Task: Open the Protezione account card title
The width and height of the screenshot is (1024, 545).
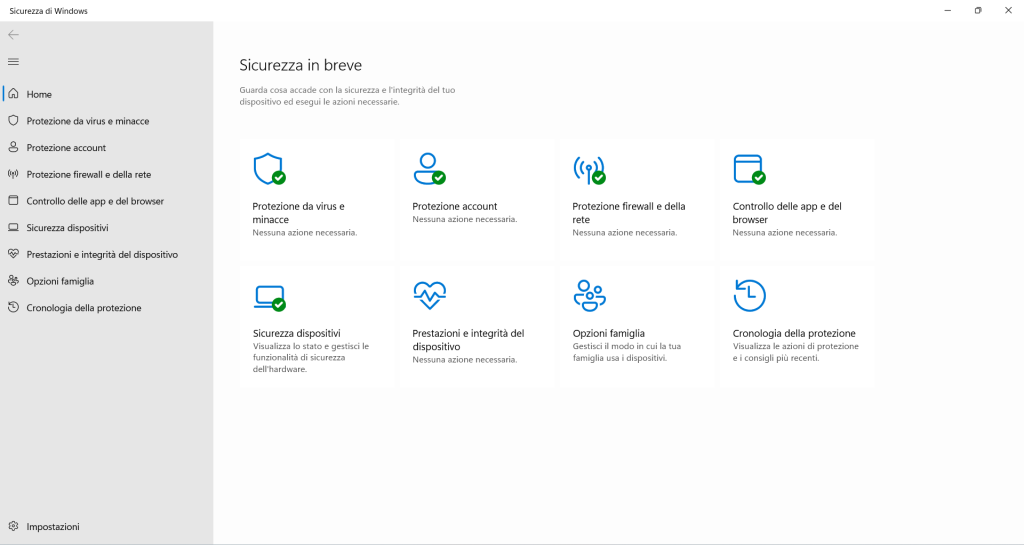Action: point(455,206)
